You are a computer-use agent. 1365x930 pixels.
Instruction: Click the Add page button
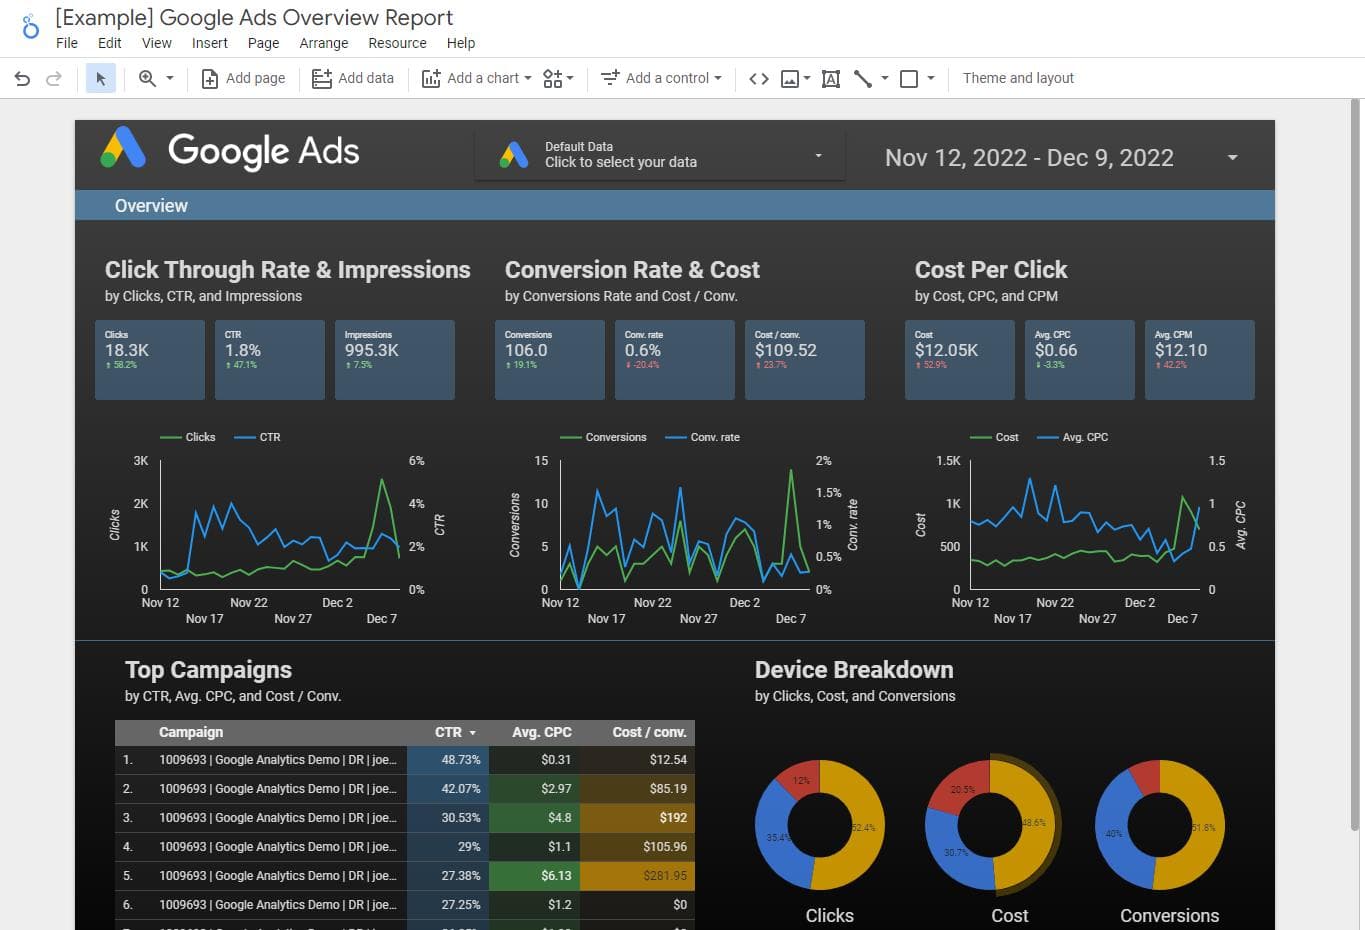(x=244, y=78)
